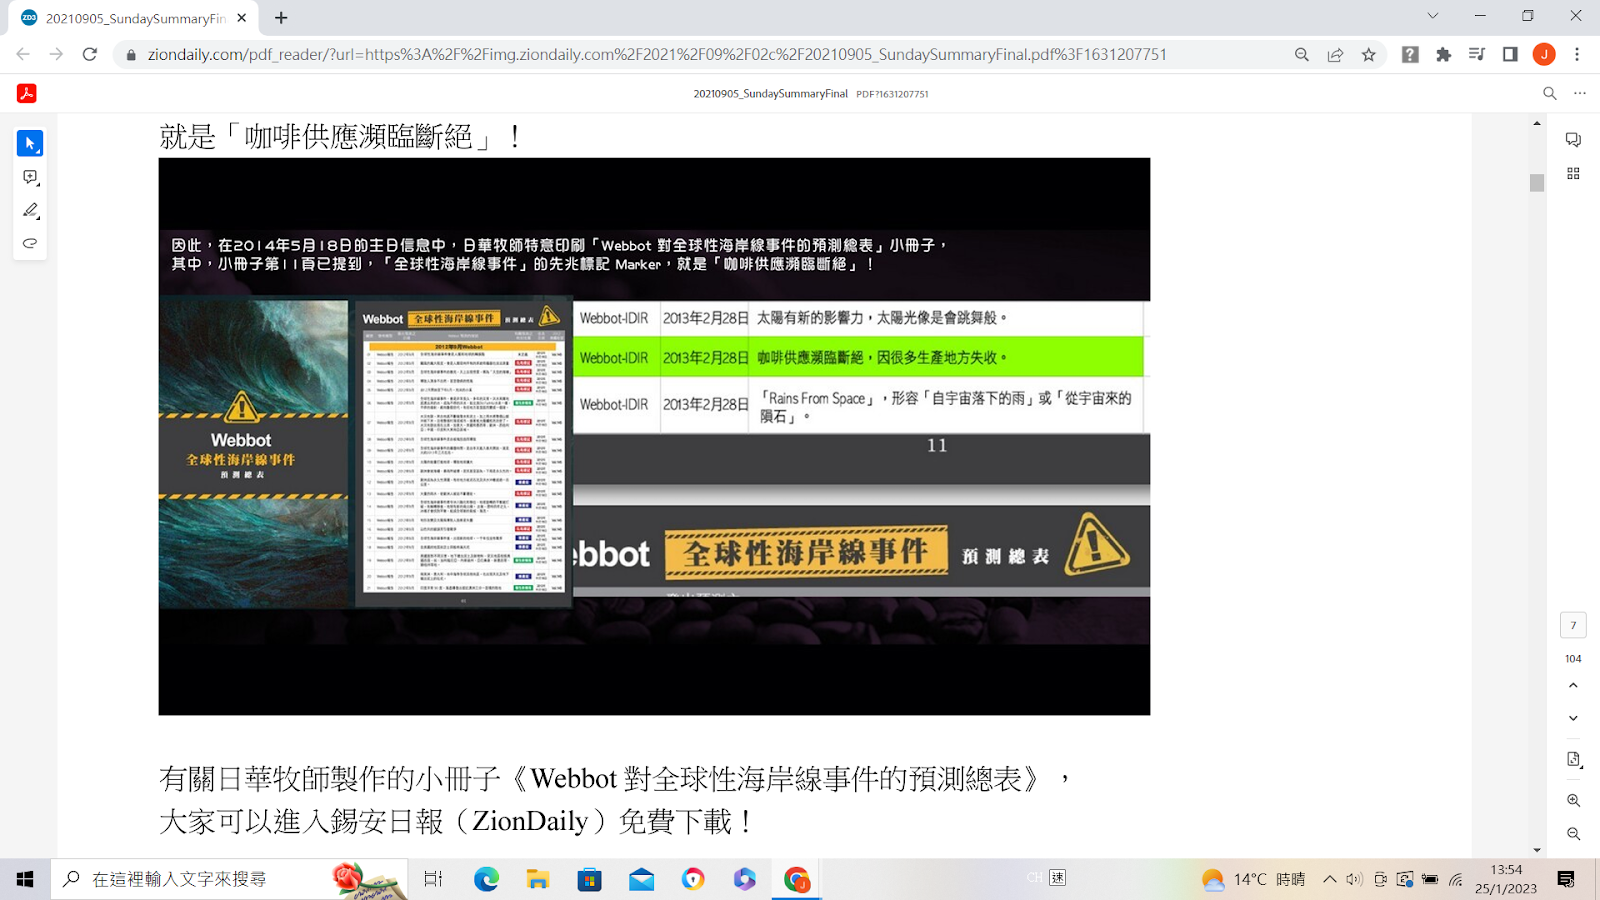
Task: Click the ziondaily.com address bar URL
Action: pyautogui.click(x=657, y=54)
